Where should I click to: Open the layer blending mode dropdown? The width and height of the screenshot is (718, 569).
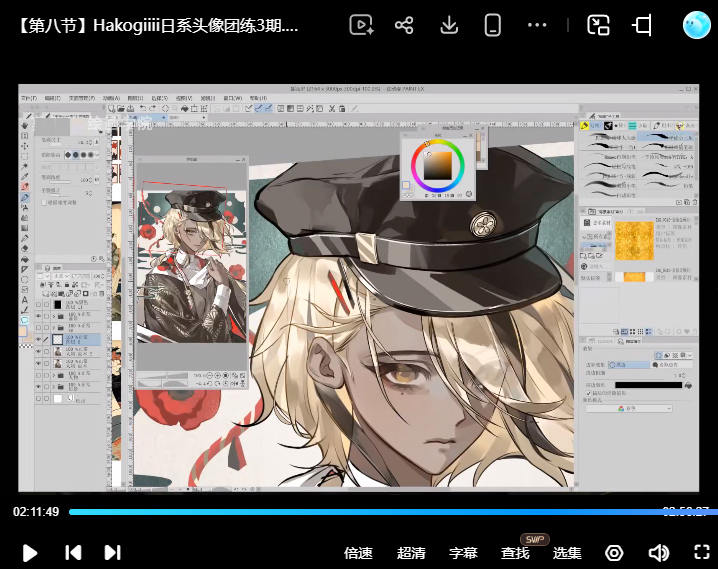click(72, 276)
